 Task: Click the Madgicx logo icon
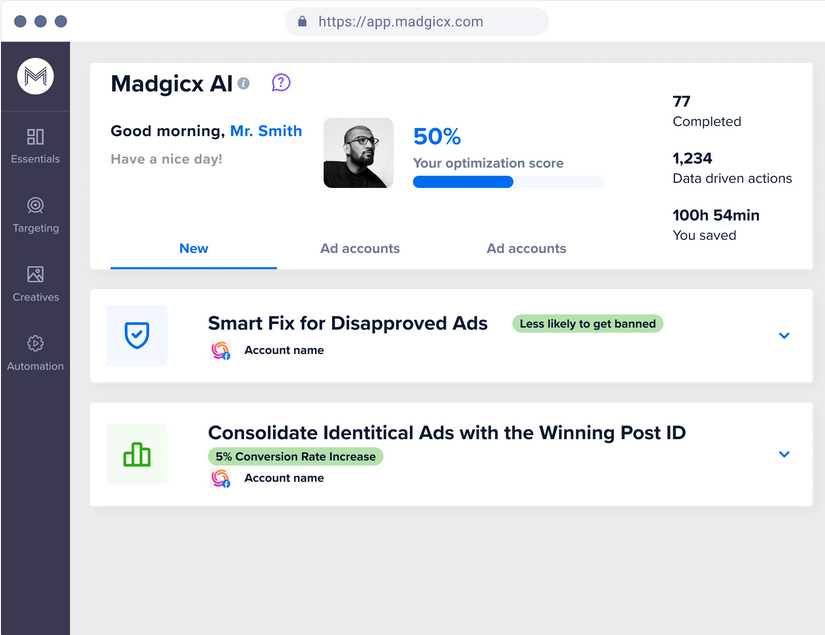(35, 76)
